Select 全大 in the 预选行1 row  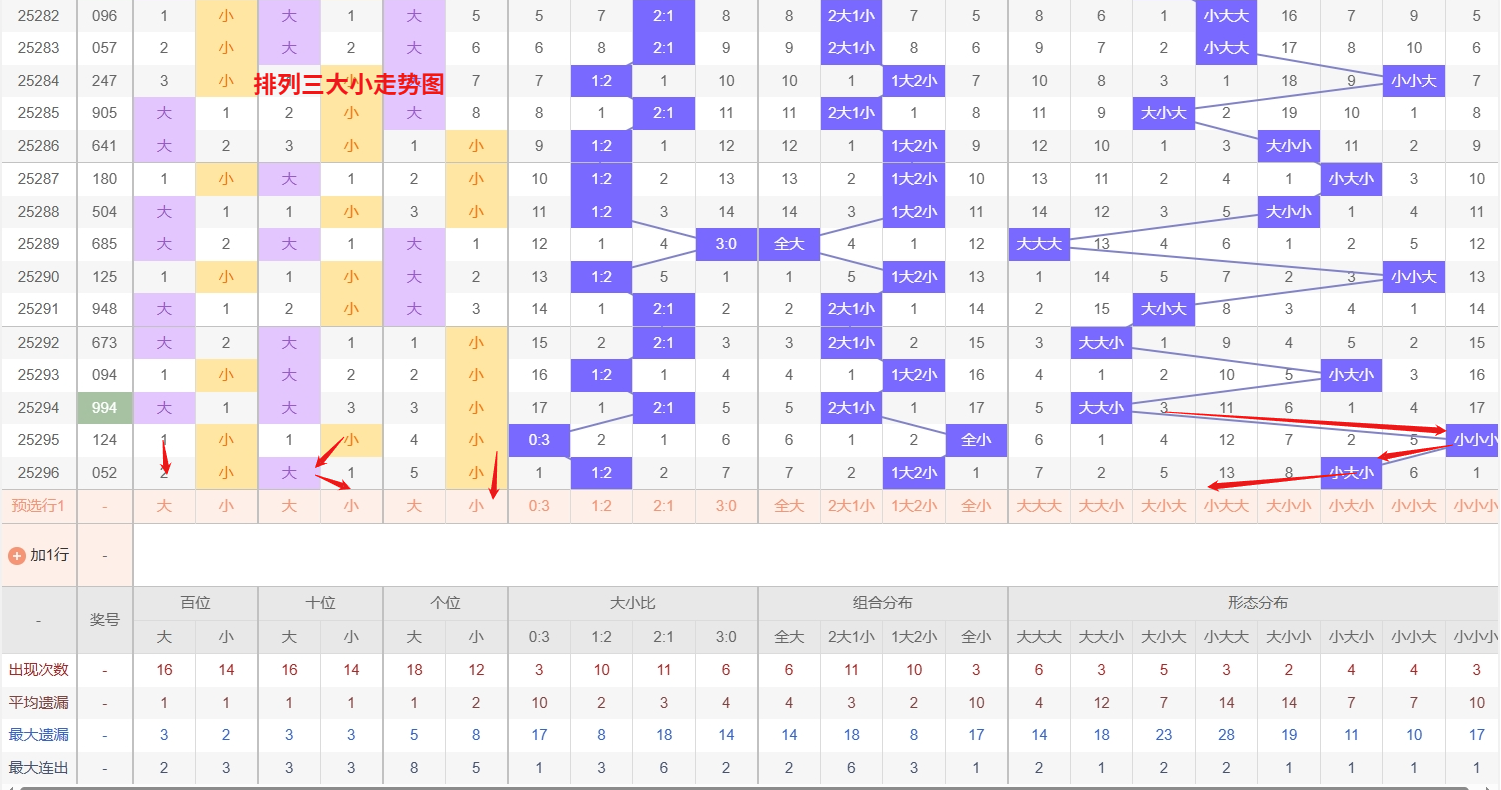[789, 506]
